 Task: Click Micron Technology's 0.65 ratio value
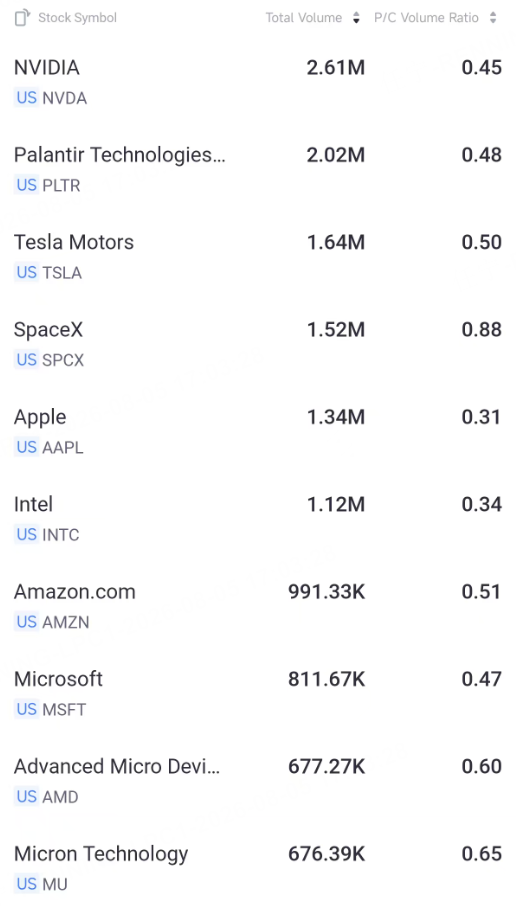pyautogui.click(x=481, y=853)
